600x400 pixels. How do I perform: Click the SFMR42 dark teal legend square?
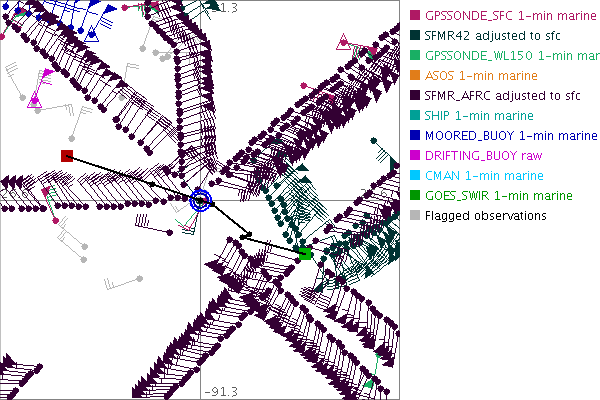tap(416, 36)
